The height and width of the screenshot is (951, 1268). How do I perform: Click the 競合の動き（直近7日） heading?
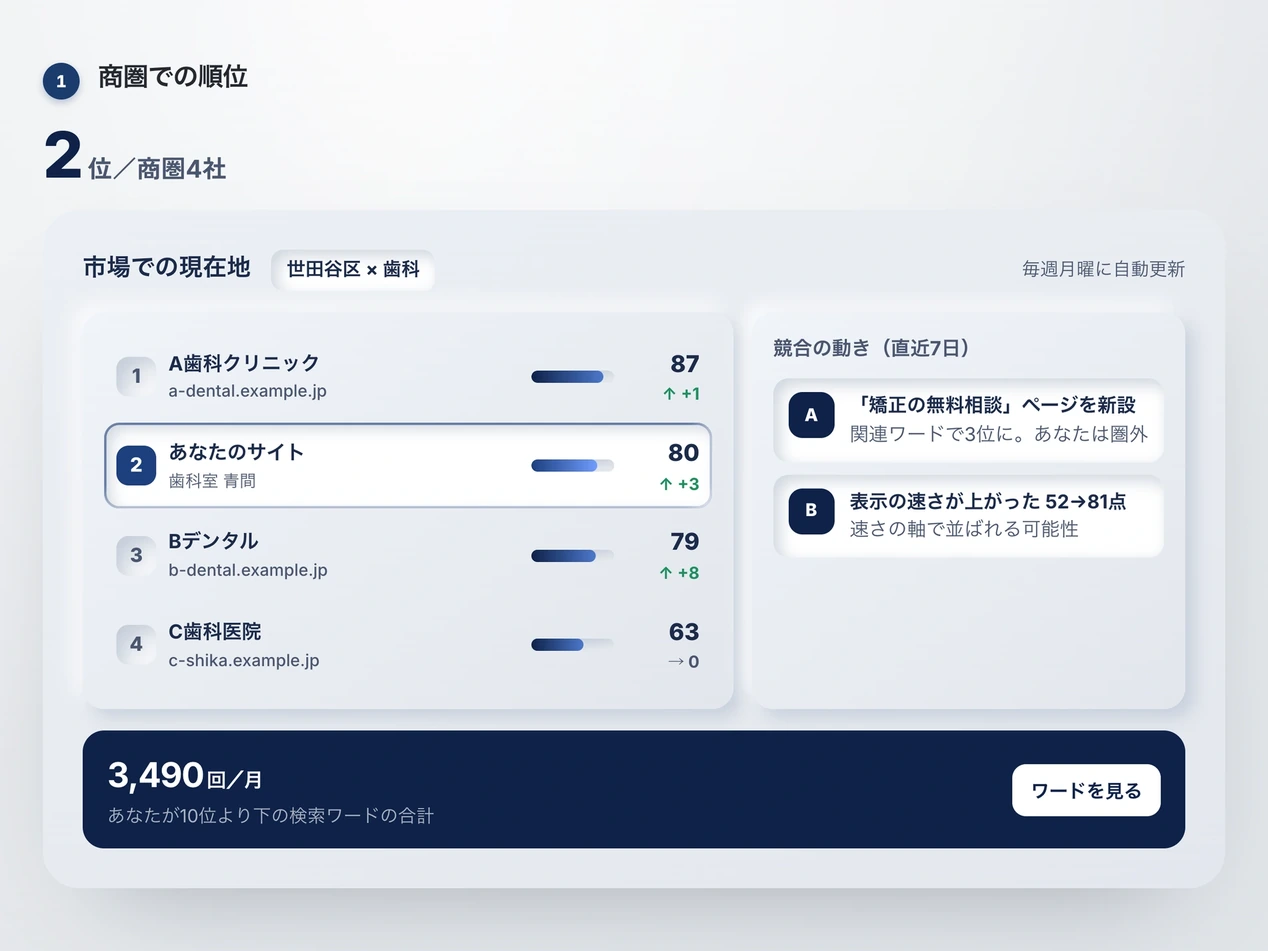(872, 348)
